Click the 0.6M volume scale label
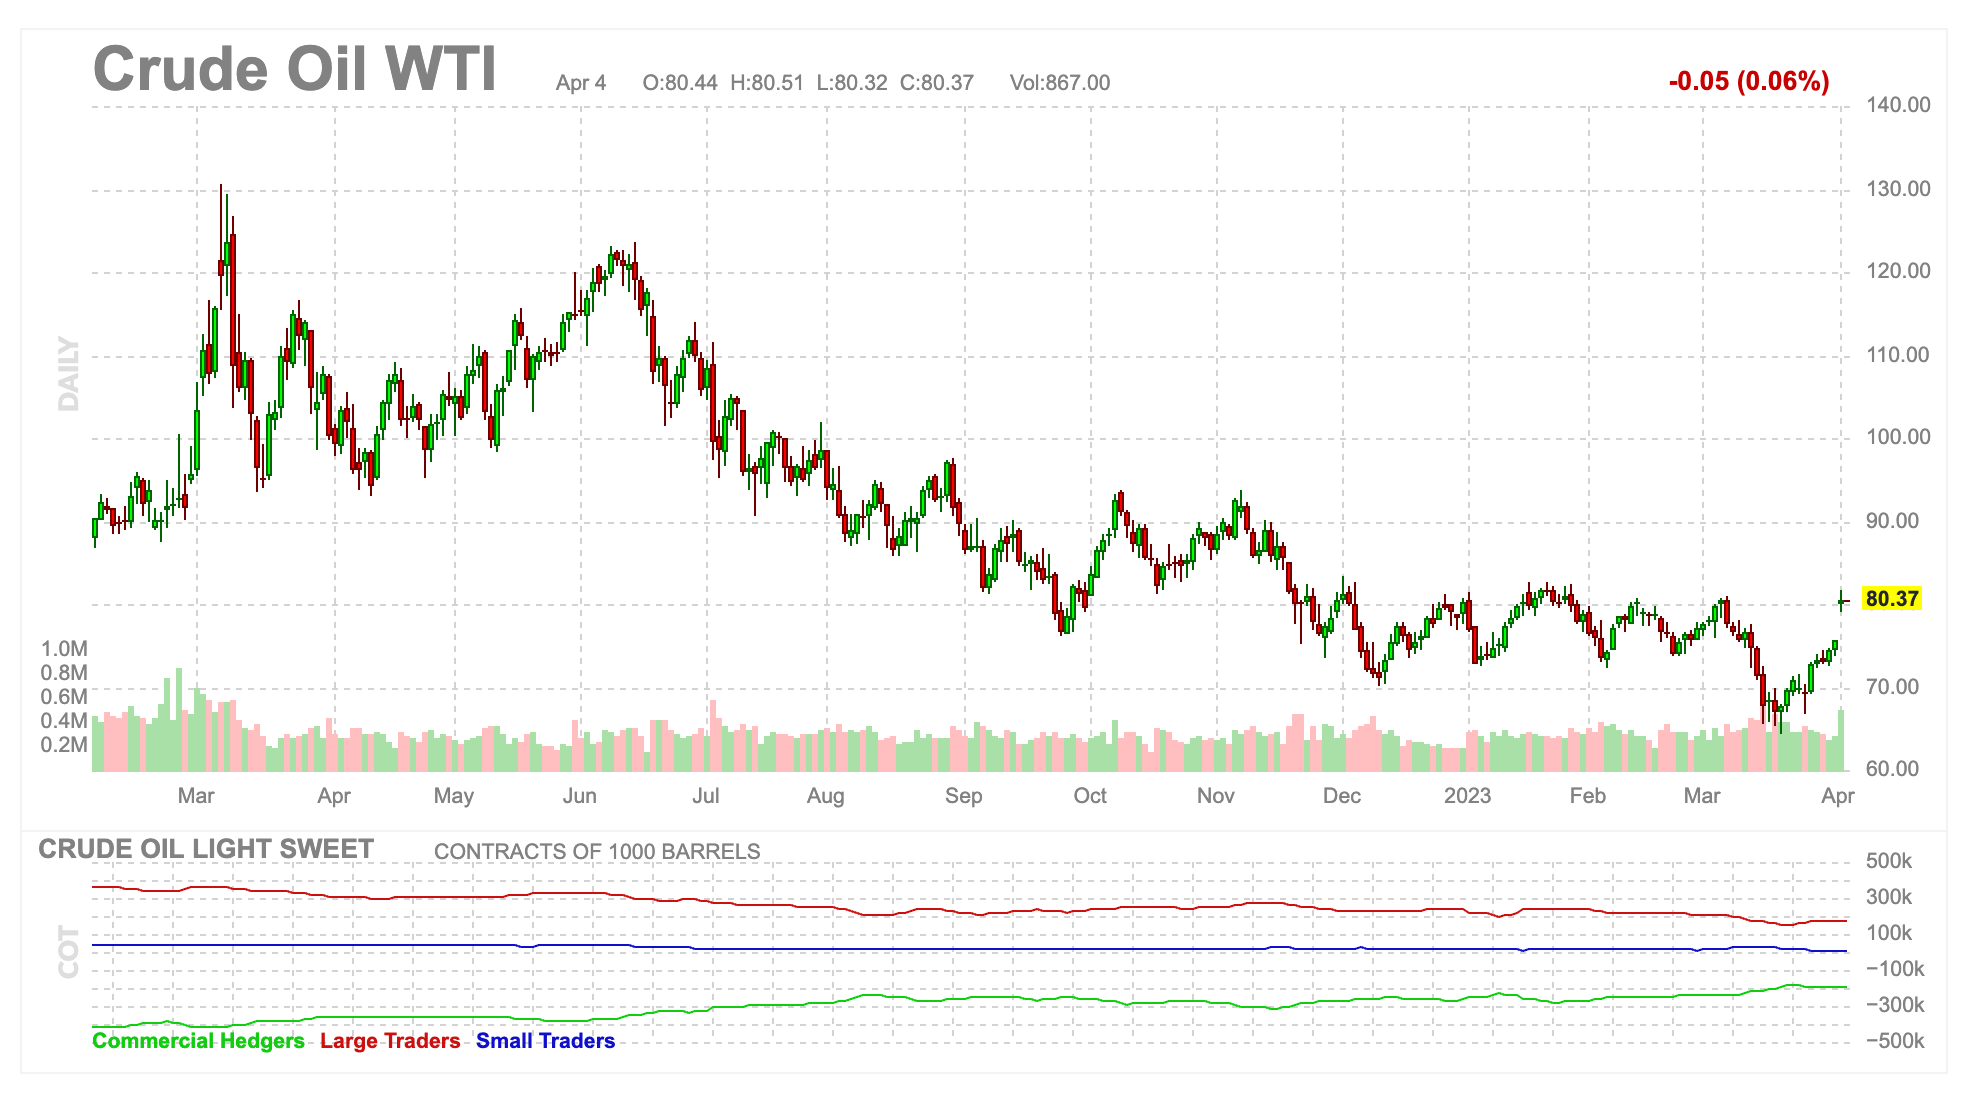The image size is (1966, 1100). pos(64,697)
